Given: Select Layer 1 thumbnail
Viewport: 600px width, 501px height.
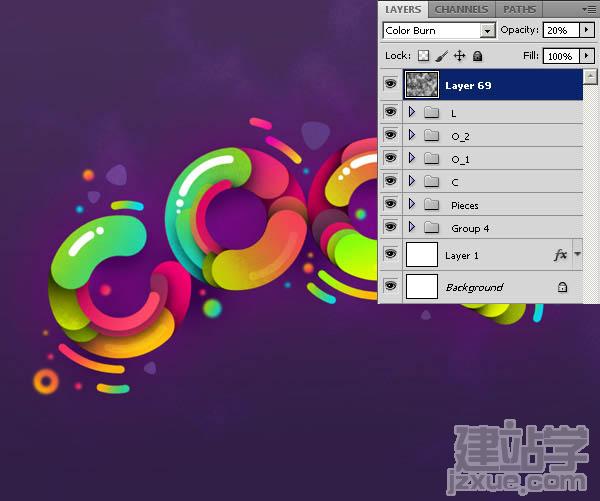Looking at the screenshot, I should click(x=422, y=254).
